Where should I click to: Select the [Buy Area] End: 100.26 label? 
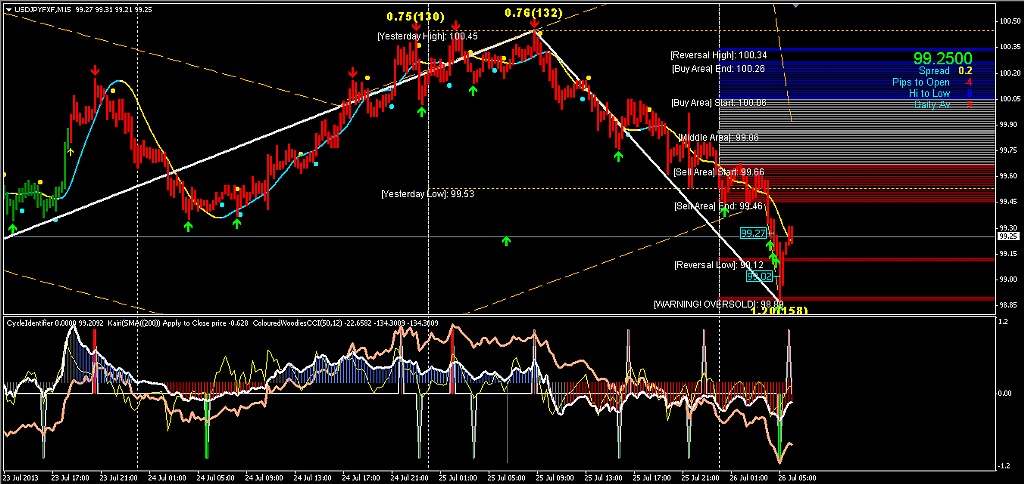click(718, 68)
